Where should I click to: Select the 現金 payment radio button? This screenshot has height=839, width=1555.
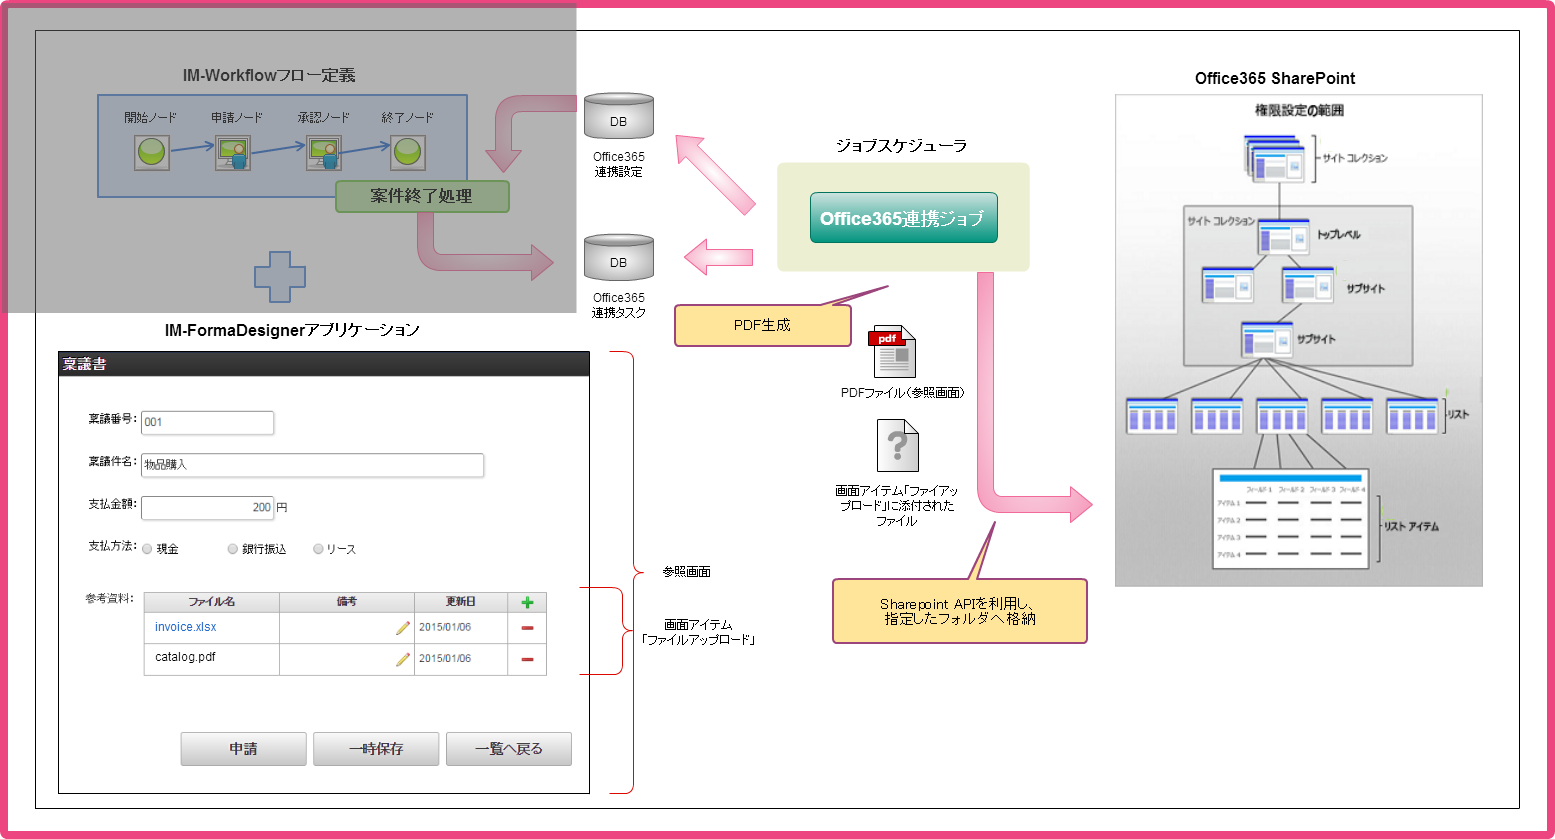148,548
